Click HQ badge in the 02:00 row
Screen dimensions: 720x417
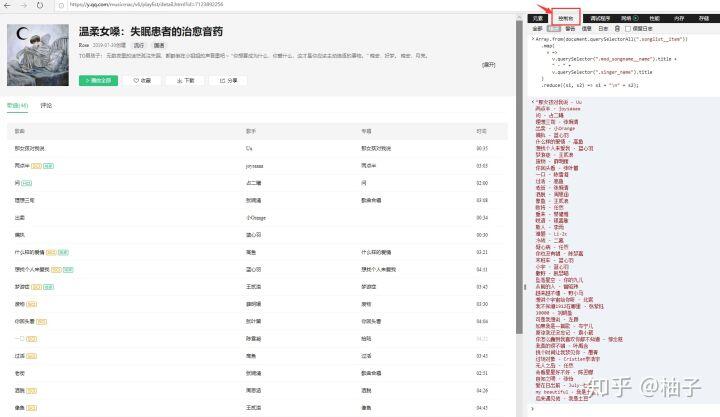(x=27, y=183)
